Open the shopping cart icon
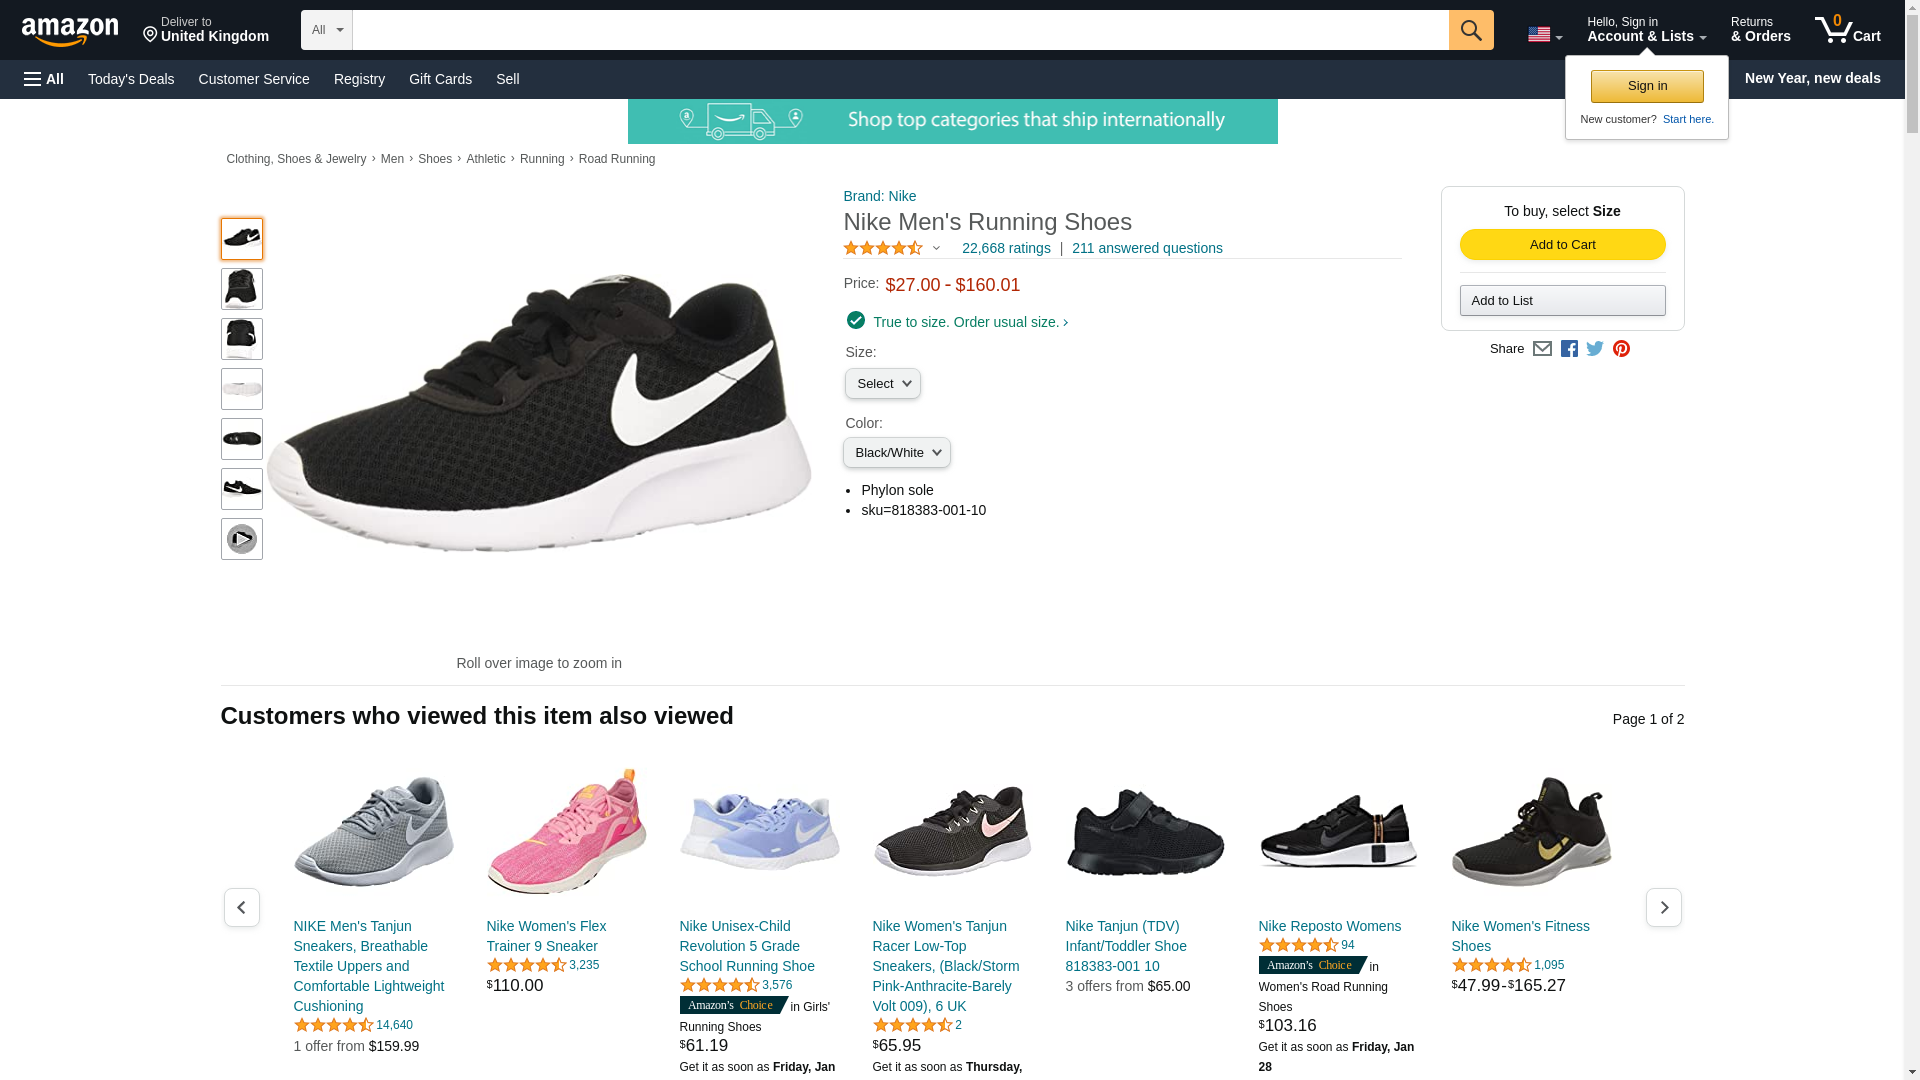Screen dimensions: 1920x1080 1846,30
